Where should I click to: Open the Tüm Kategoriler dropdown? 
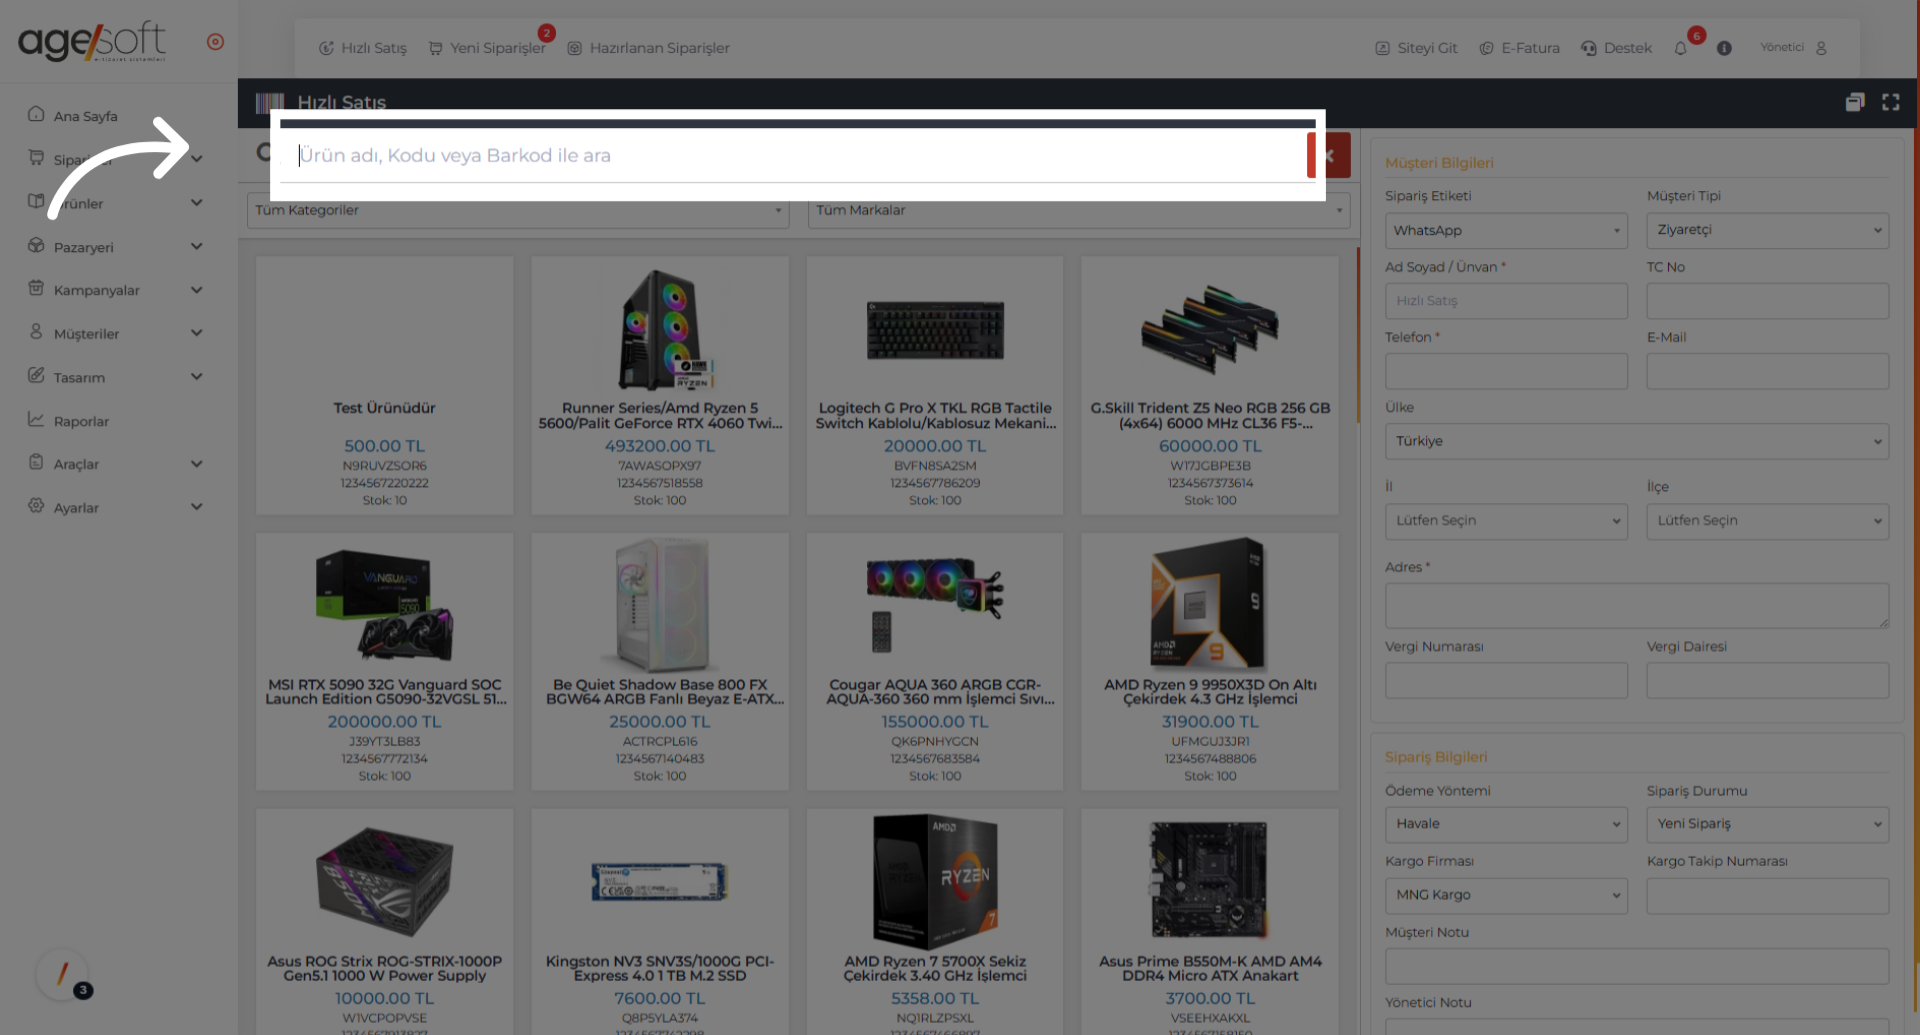click(x=518, y=210)
